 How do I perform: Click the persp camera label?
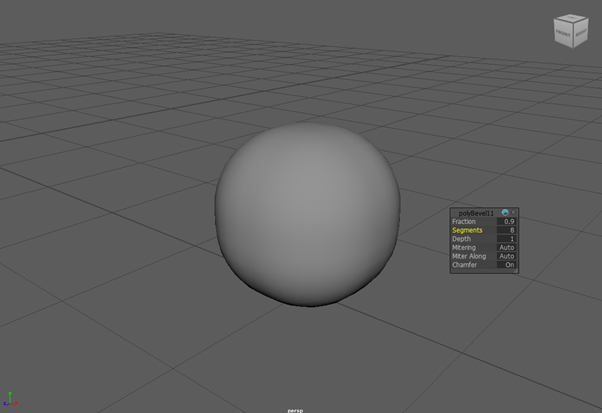pos(294,409)
